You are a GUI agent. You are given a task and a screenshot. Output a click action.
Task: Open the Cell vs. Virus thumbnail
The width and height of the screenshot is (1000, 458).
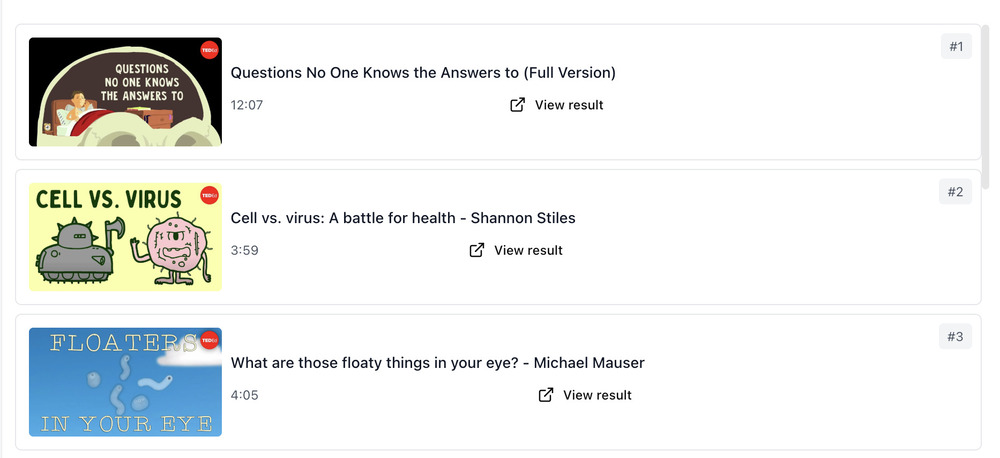coord(125,237)
